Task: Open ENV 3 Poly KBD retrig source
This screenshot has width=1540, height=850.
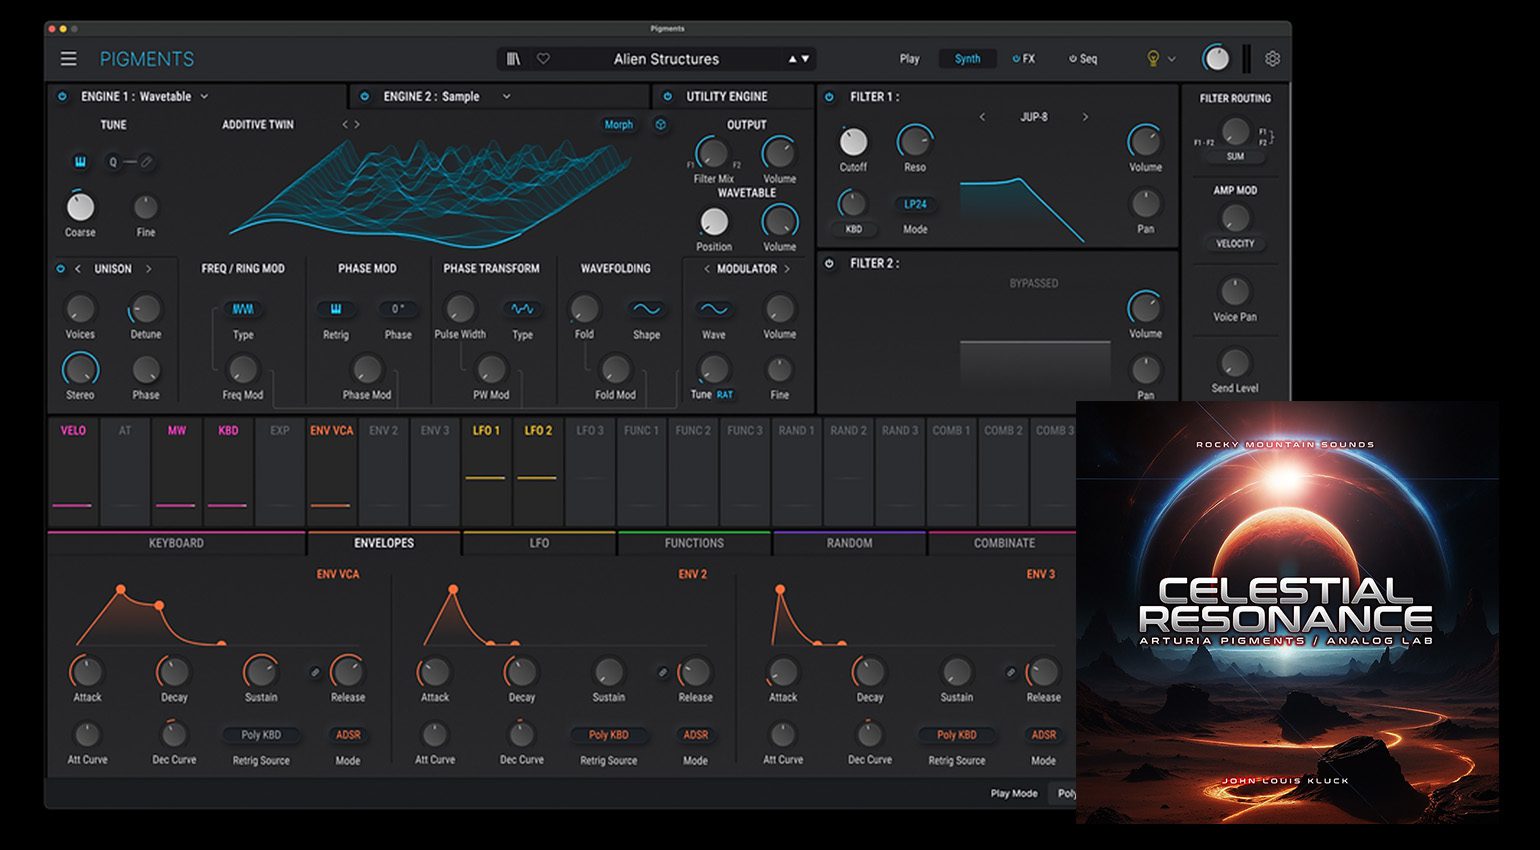Action: (x=956, y=735)
